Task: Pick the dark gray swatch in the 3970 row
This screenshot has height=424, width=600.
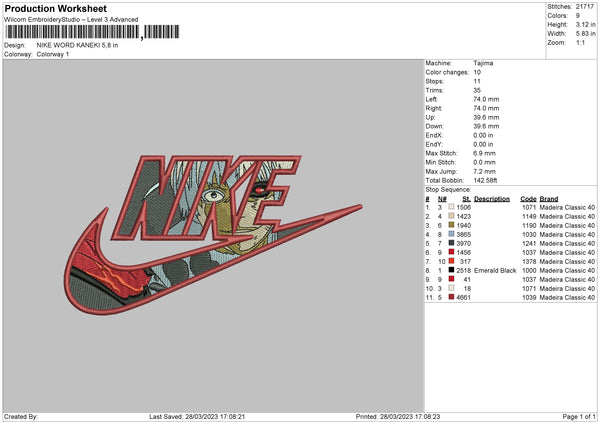Action: (452, 243)
